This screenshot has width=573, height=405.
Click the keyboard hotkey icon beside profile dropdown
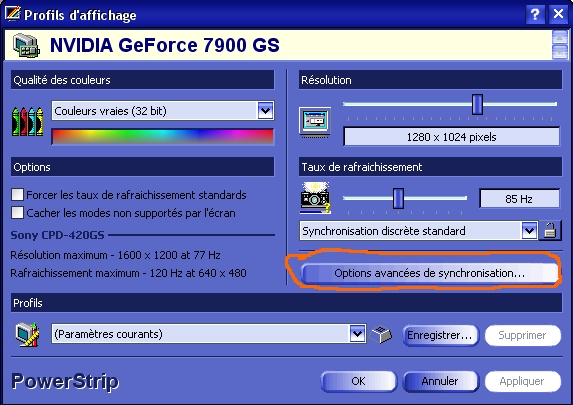coord(381,334)
